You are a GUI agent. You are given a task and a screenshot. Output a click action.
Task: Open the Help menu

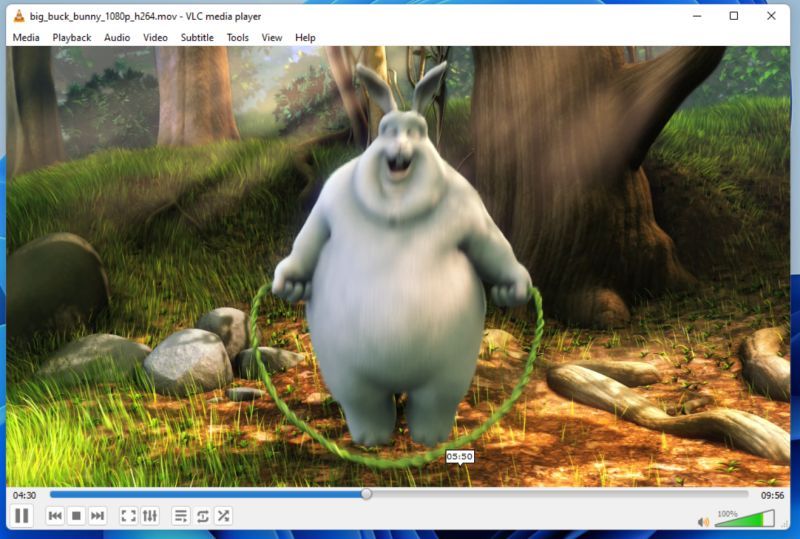305,37
